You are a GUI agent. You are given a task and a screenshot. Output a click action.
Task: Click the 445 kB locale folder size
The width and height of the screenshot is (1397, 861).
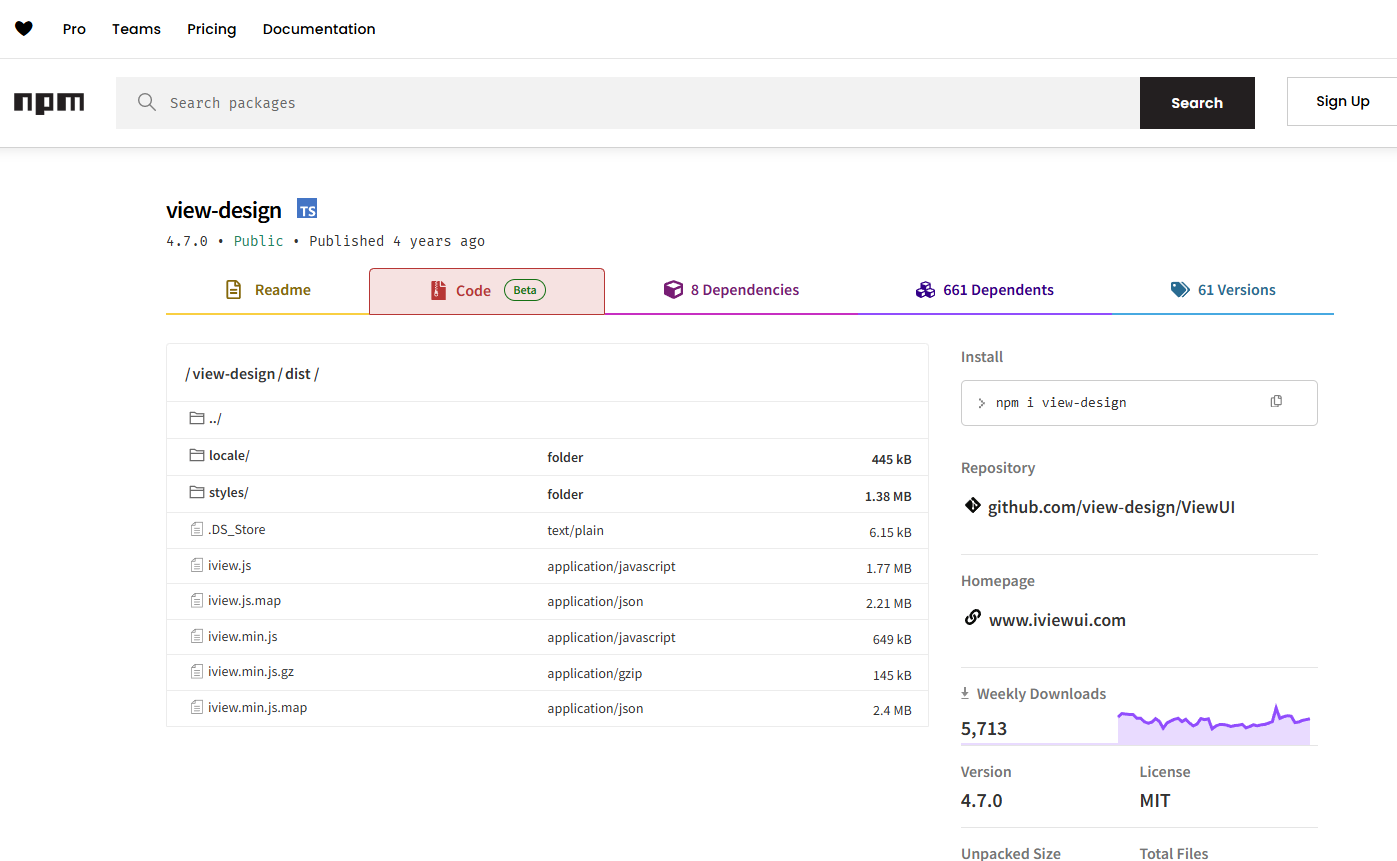click(x=891, y=460)
